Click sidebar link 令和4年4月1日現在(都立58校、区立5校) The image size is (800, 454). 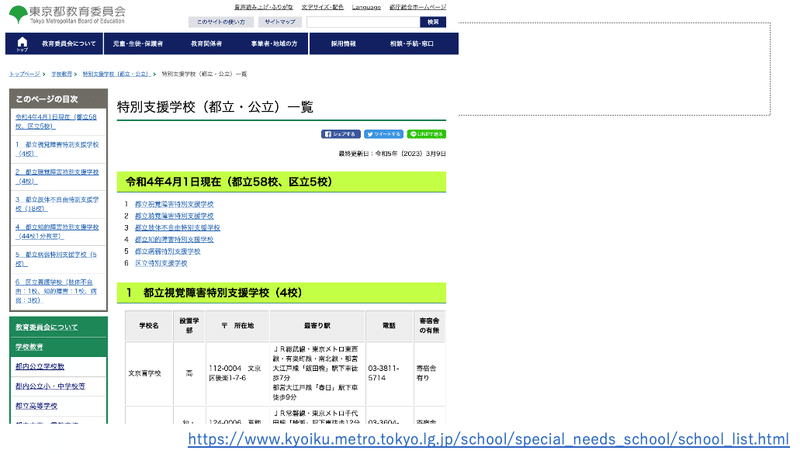pos(56,121)
